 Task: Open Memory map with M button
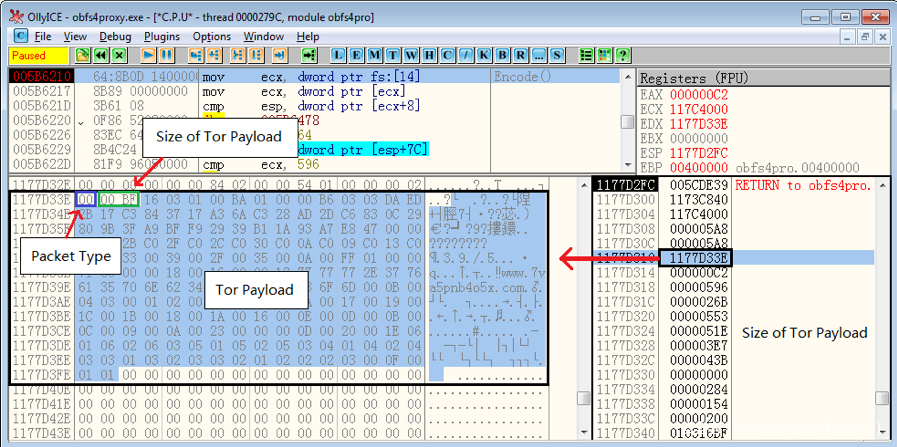pos(375,55)
